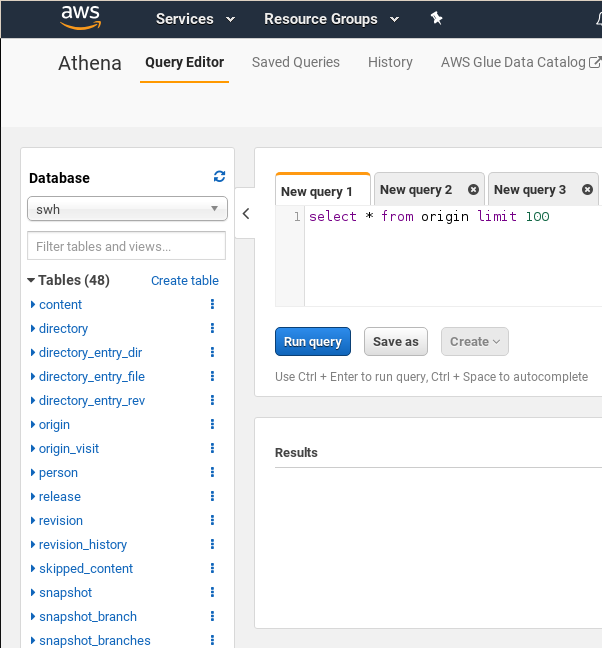Open options menu for directory_entry_rev table

click(x=212, y=400)
